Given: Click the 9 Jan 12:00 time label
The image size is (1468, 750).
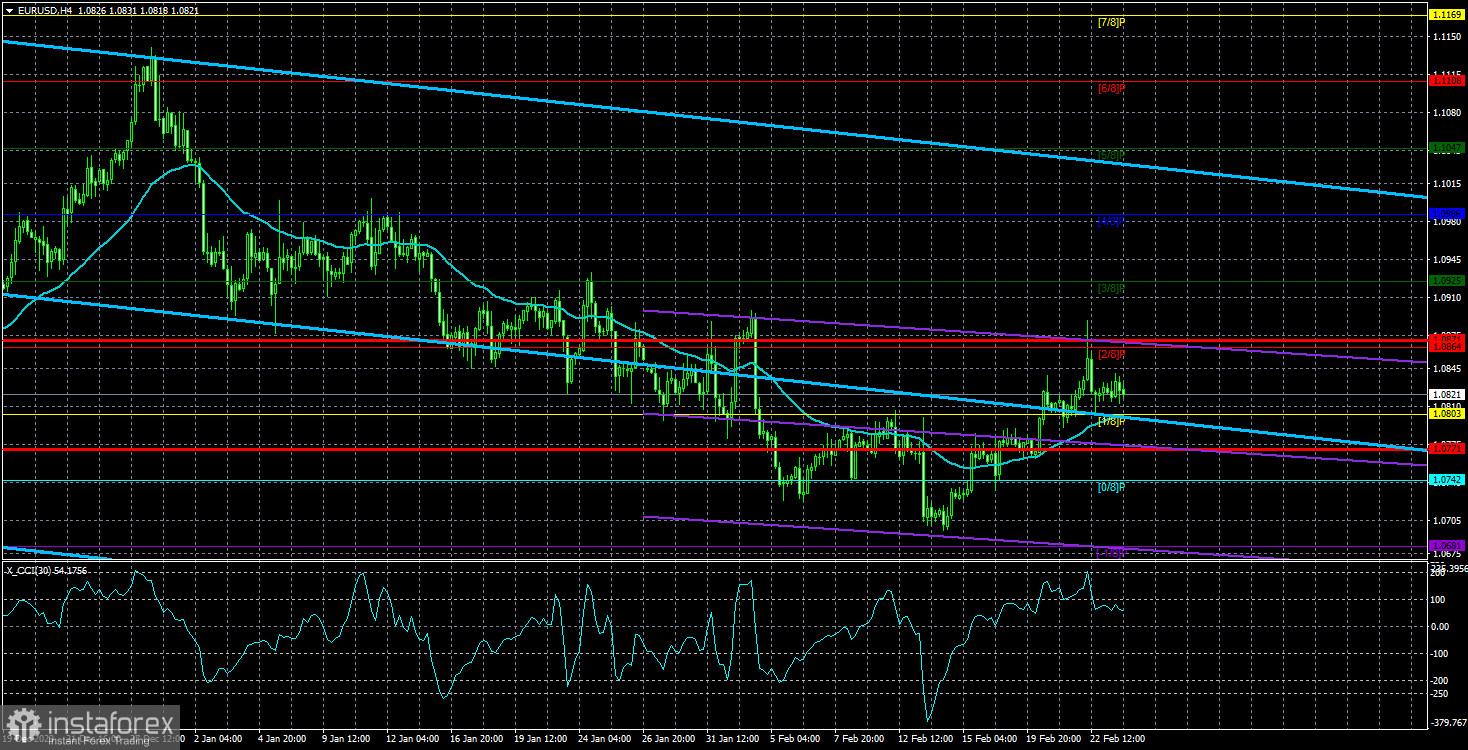Looking at the screenshot, I should (346, 739).
